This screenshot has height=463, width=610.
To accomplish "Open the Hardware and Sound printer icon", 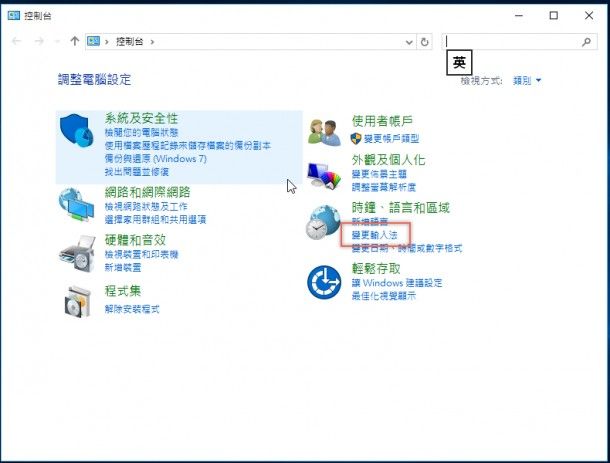I will click(77, 254).
